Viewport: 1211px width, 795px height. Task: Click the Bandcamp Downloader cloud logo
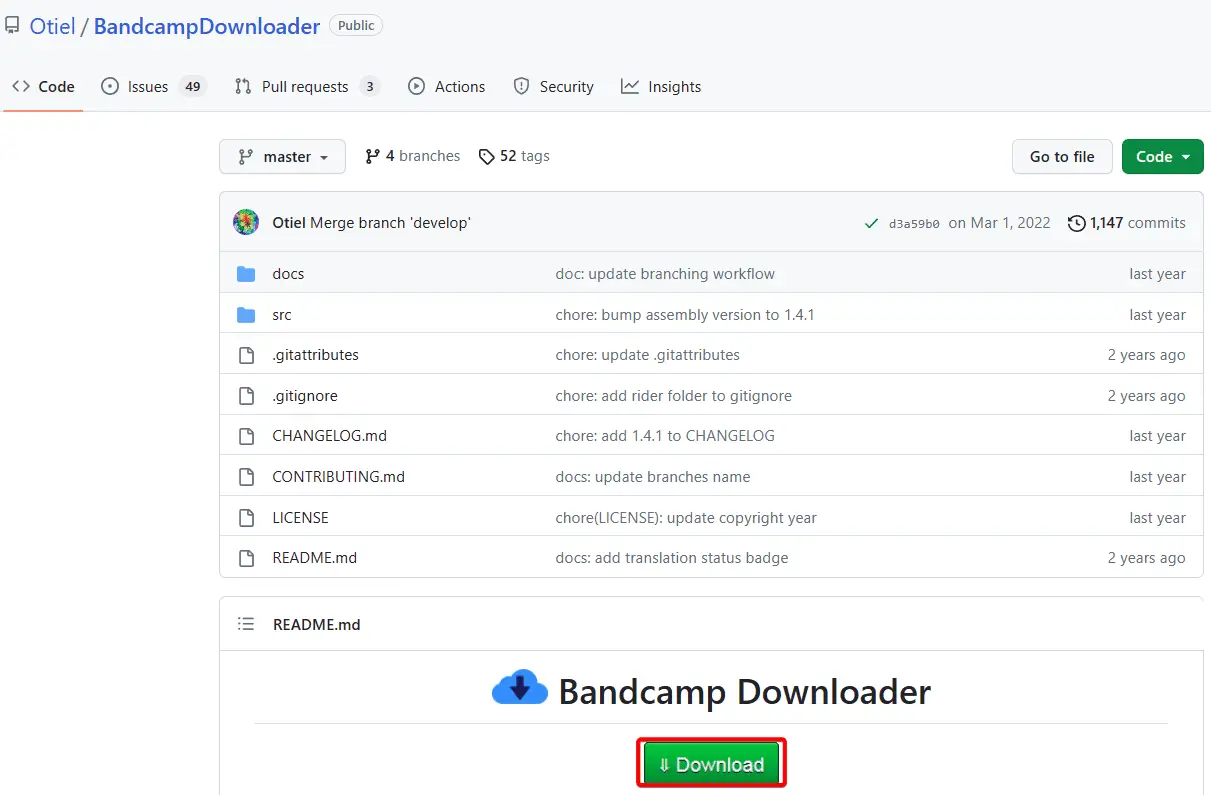click(520, 689)
